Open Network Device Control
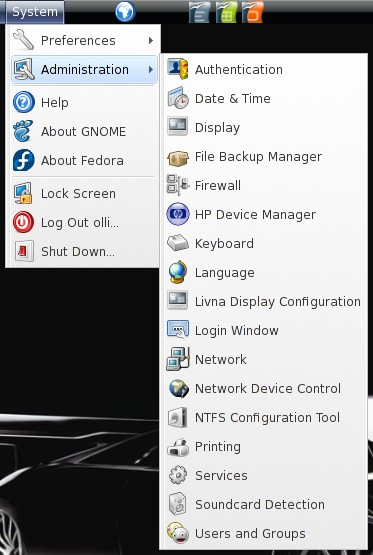 (x=264, y=389)
